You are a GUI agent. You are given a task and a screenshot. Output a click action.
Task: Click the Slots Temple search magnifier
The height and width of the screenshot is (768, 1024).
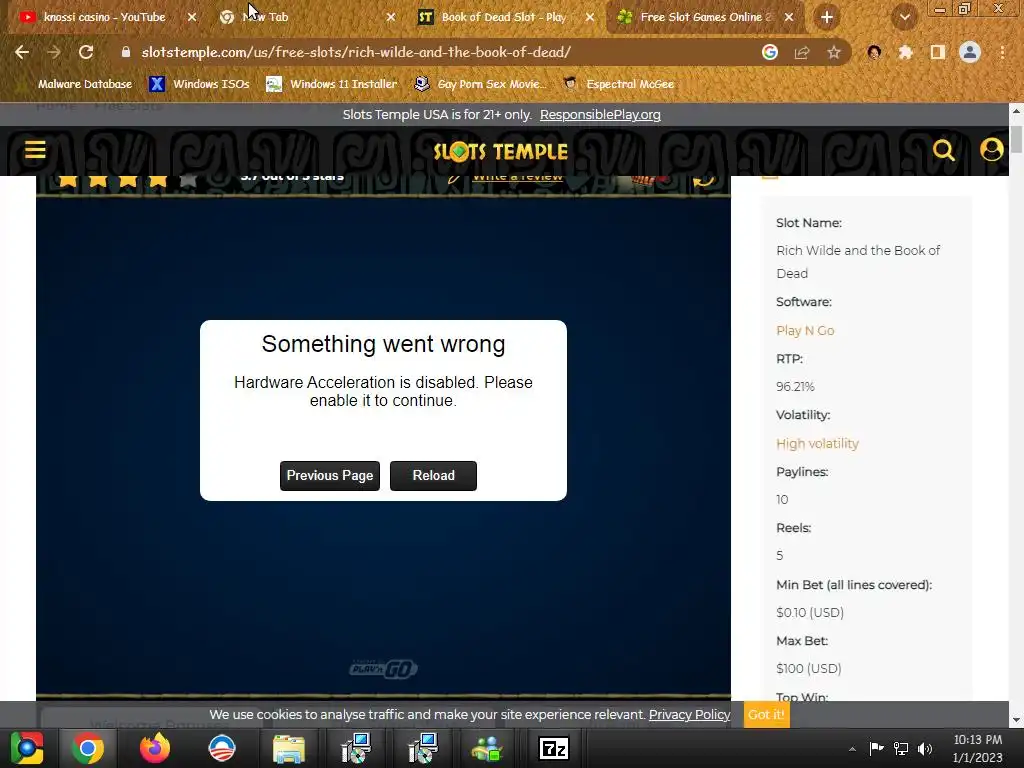943,150
